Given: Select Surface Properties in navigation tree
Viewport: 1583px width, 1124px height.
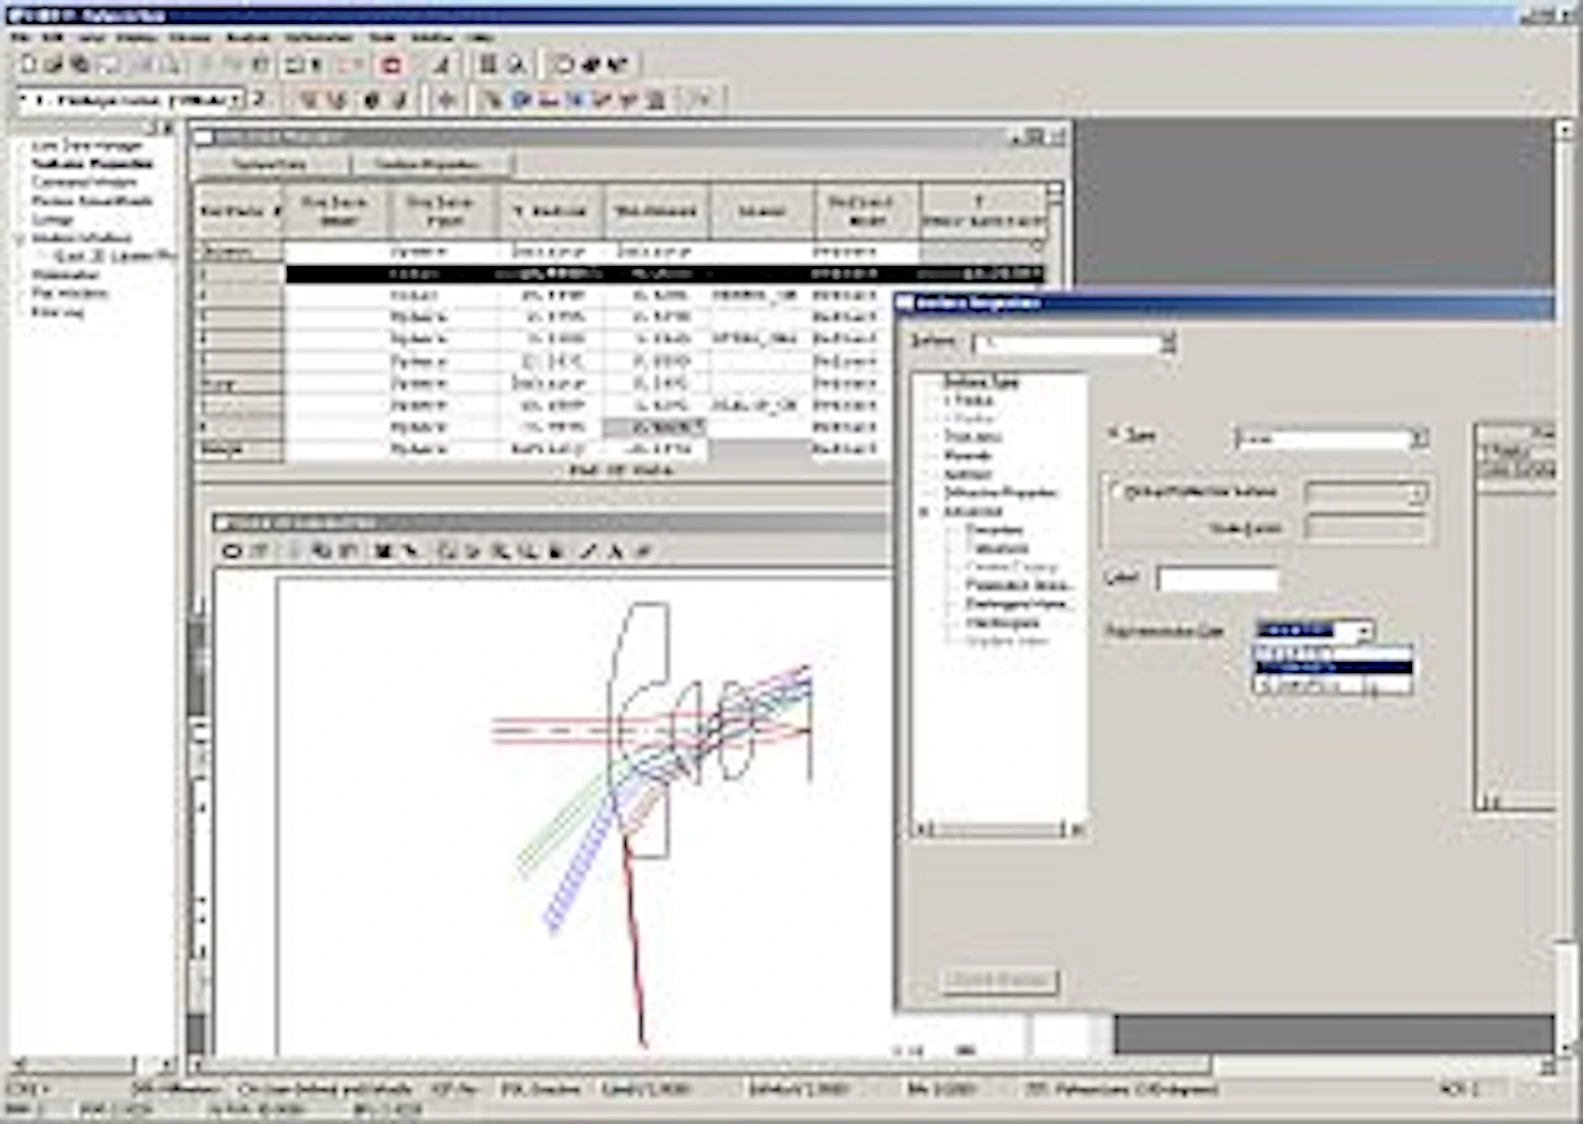Looking at the screenshot, I should (x=93, y=164).
